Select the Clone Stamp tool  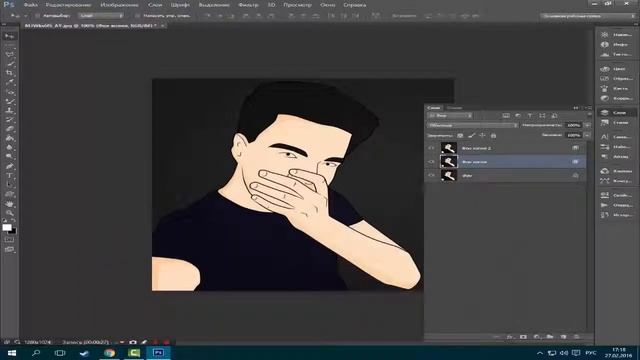tap(9, 110)
